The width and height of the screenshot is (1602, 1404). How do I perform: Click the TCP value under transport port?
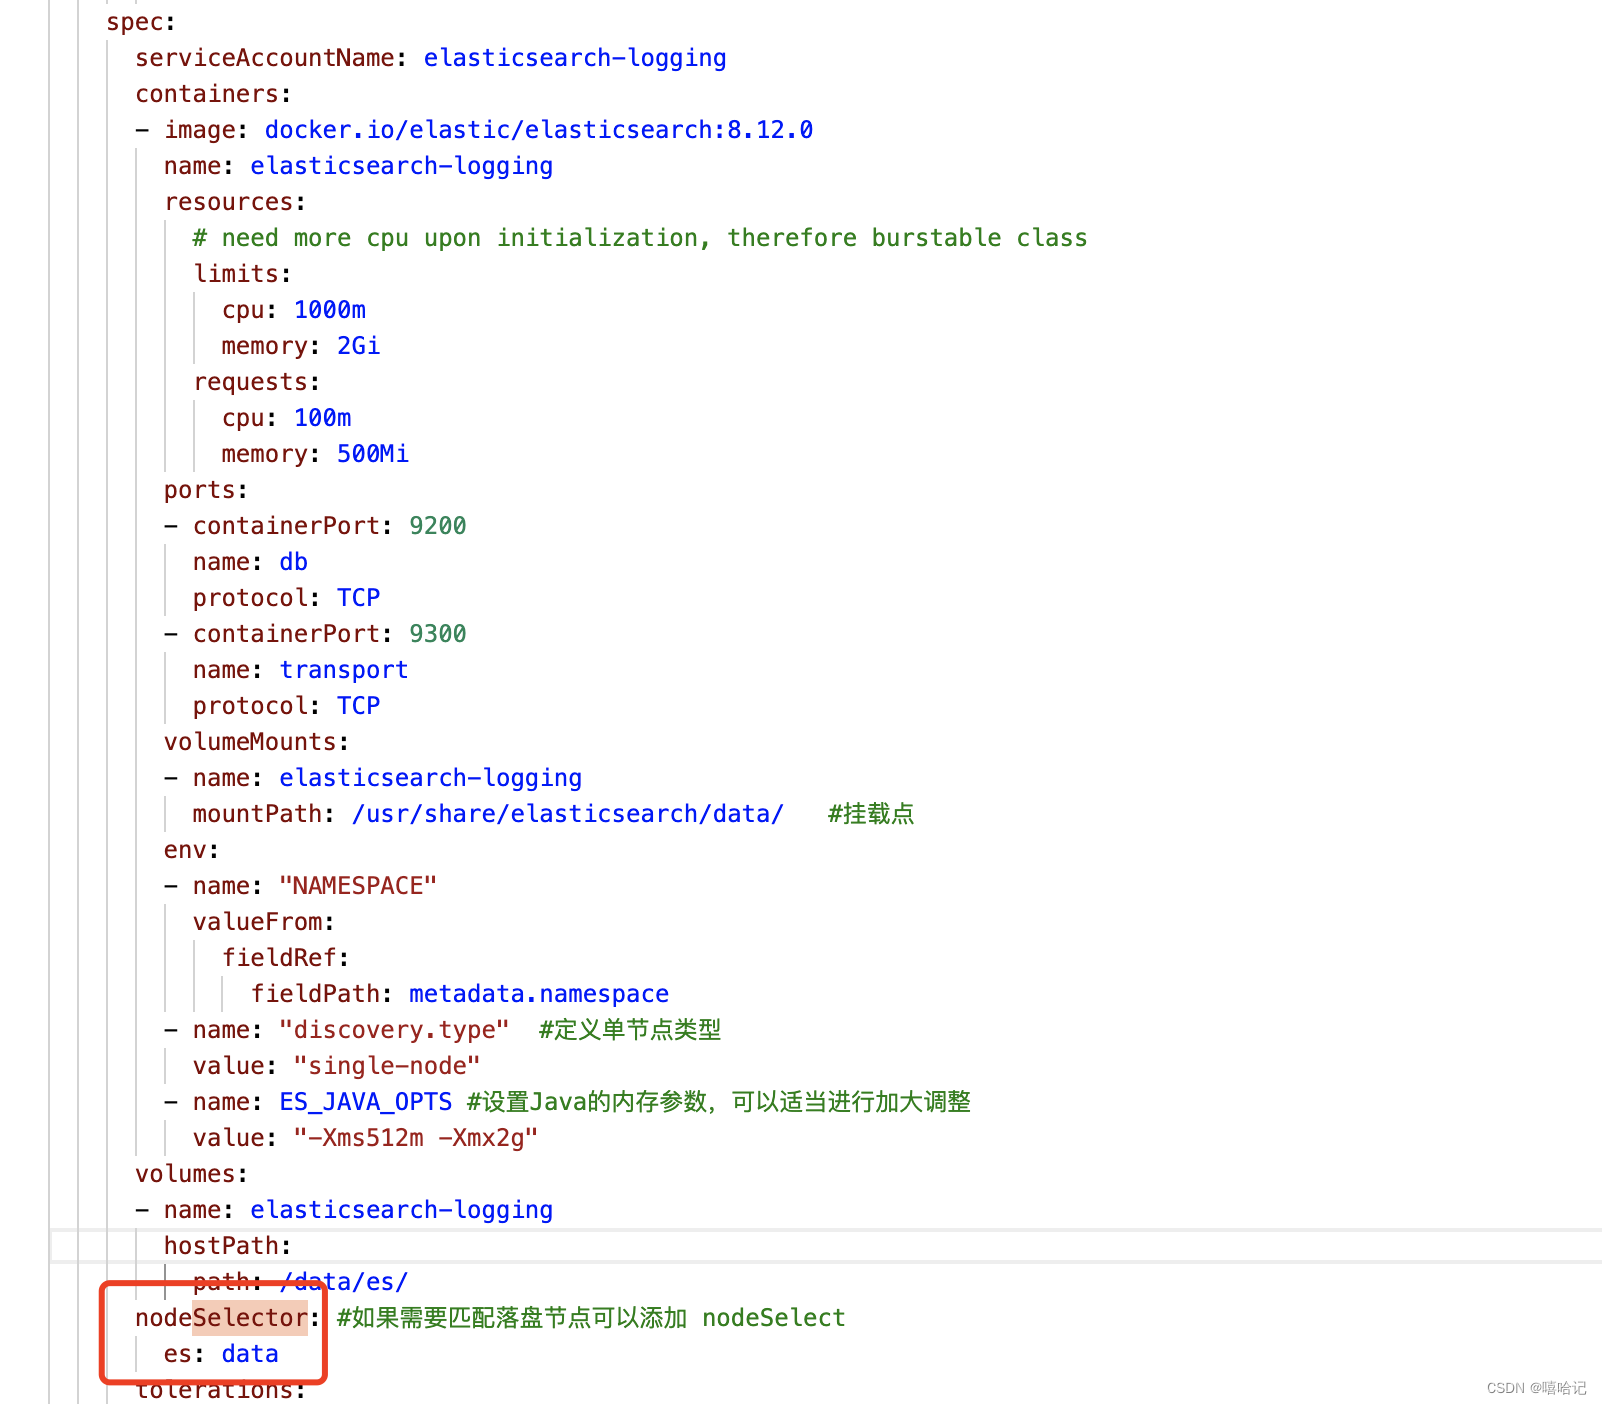[x=359, y=706]
